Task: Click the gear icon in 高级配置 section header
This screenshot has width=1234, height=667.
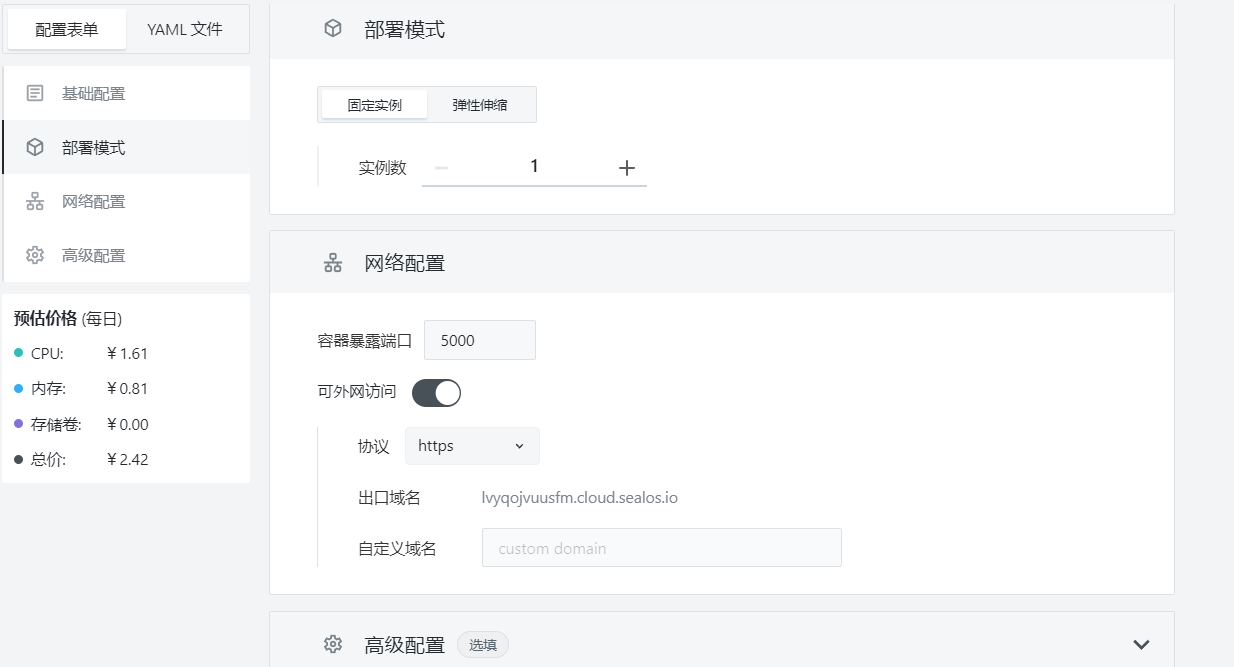Action: click(333, 644)
